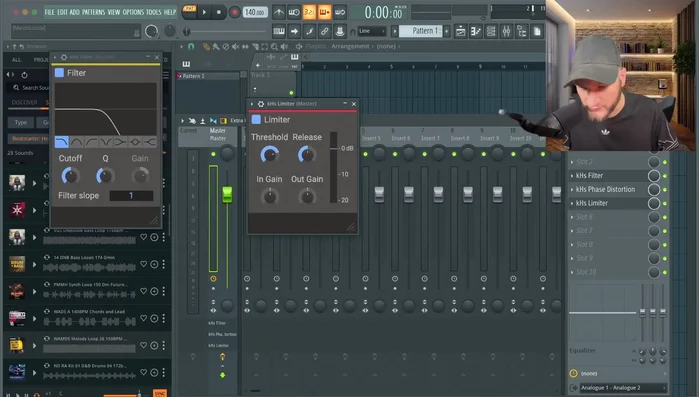Viewport: 699px width, 397px height.
Task: Click the Play button in transport
Action: pos(204,12)
